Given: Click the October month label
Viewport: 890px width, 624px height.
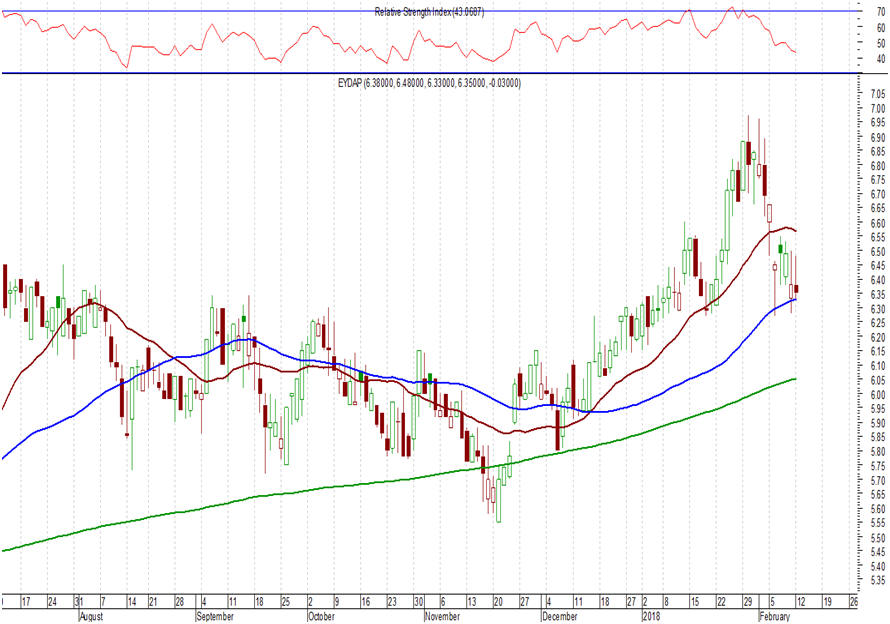Looking at the screenshot, I should click(x=321, y=616).
